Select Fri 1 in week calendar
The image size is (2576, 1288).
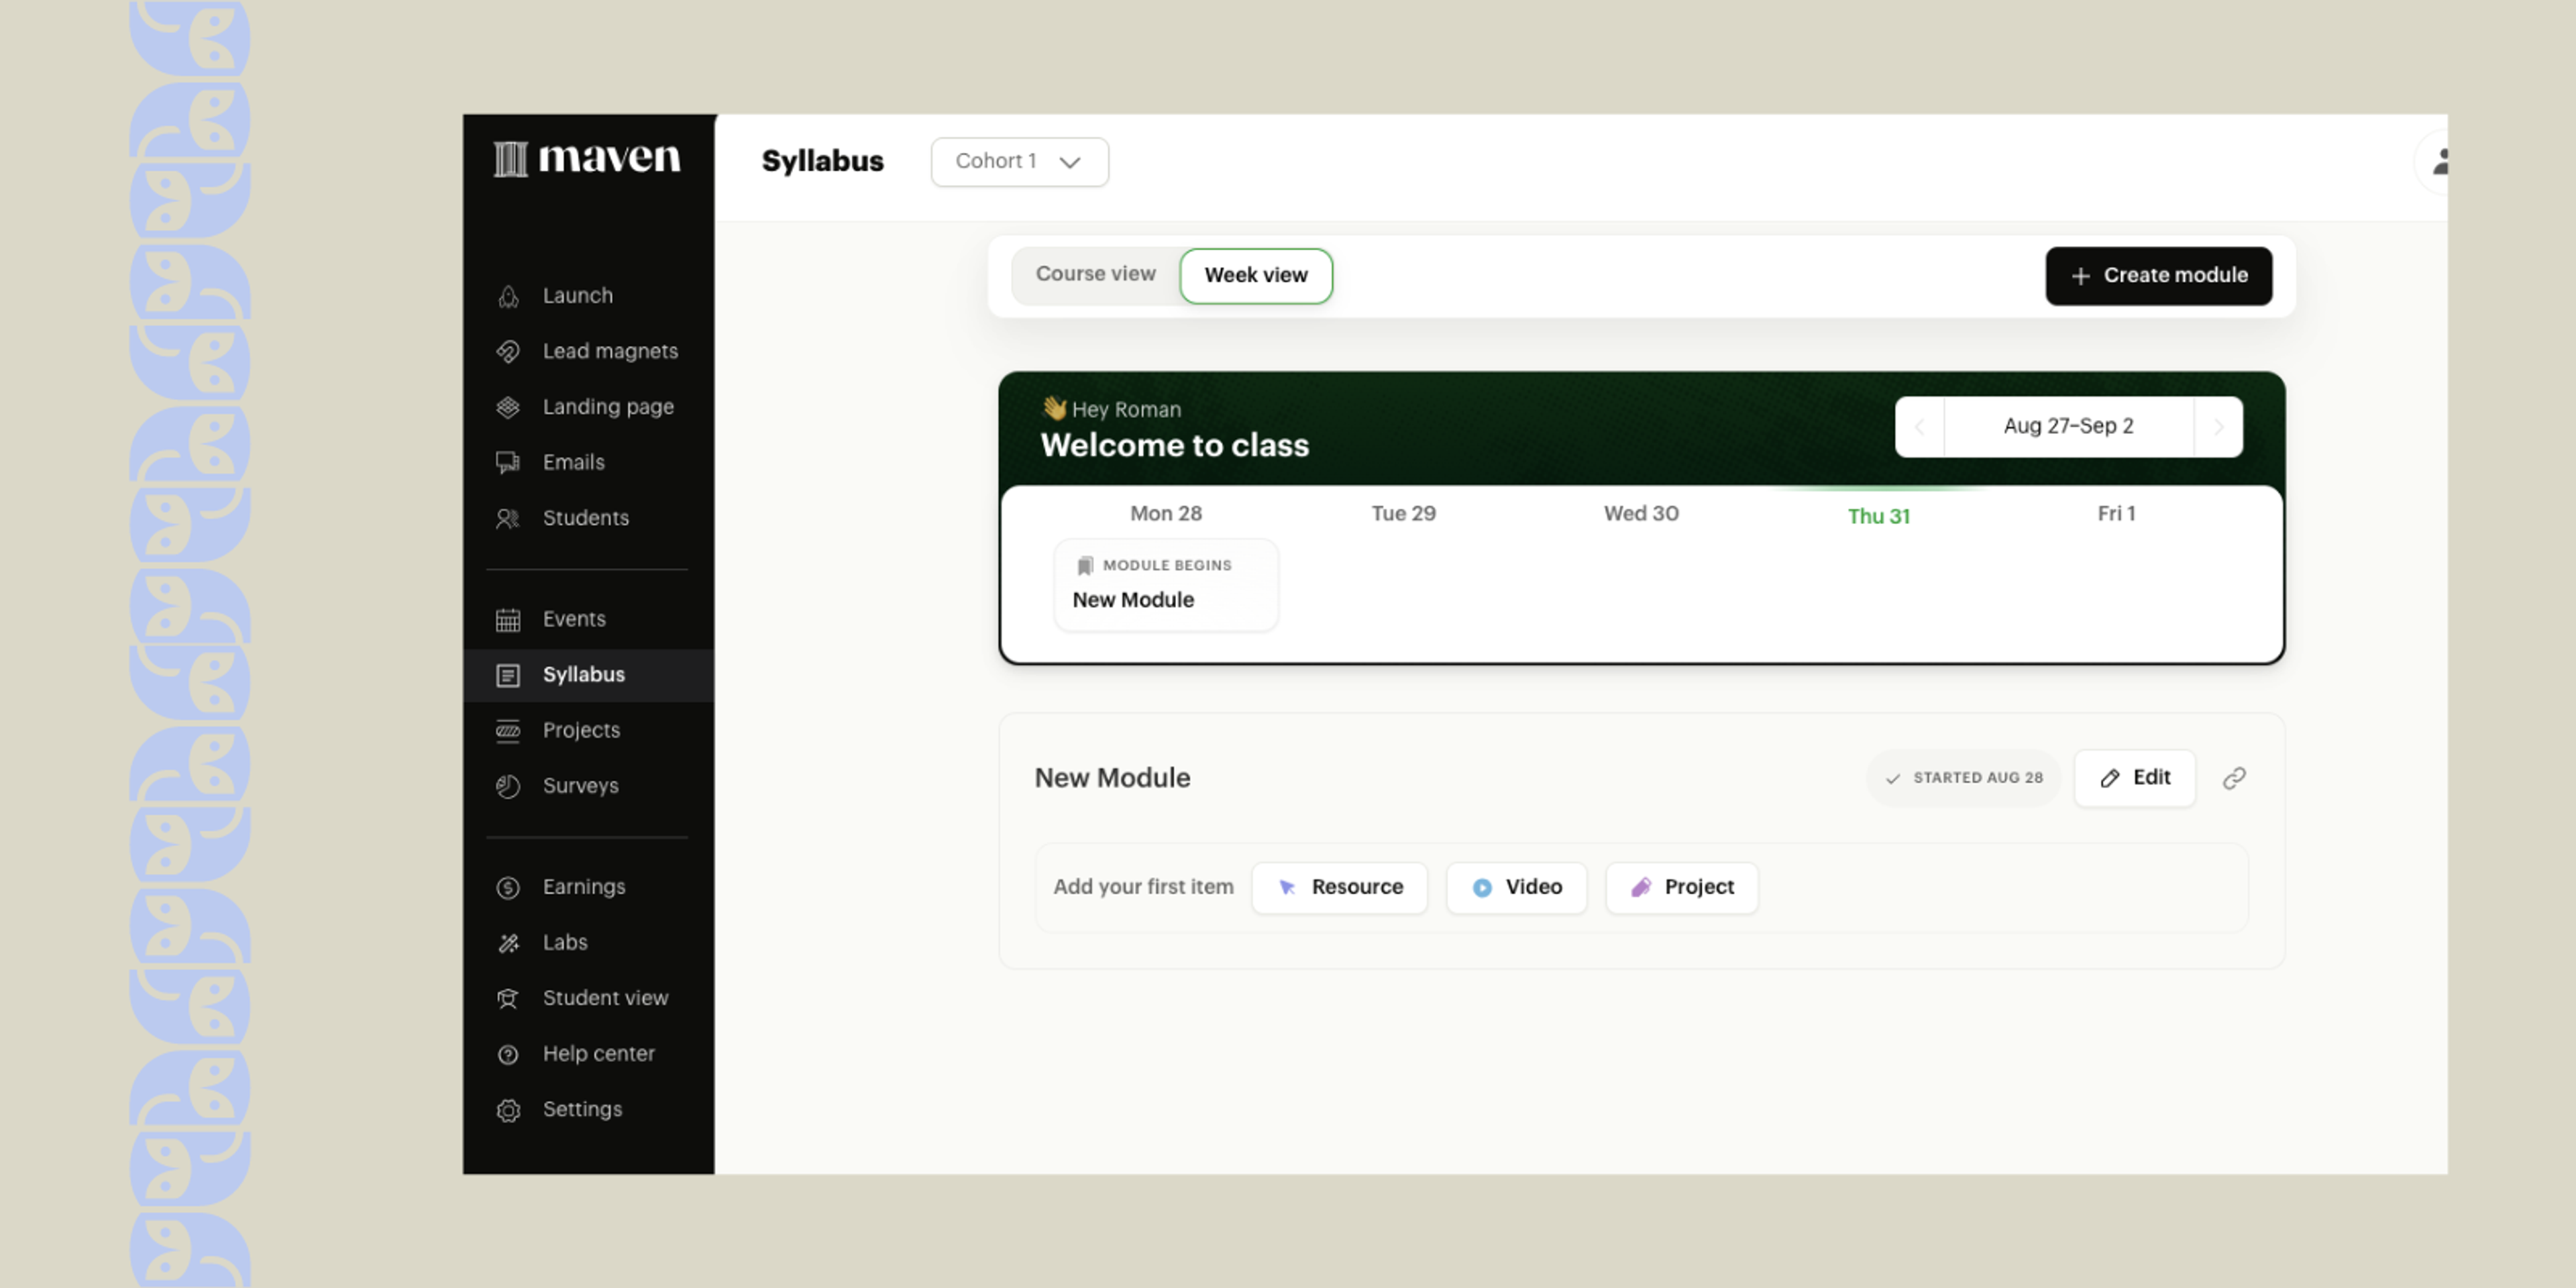(2116, 514)
